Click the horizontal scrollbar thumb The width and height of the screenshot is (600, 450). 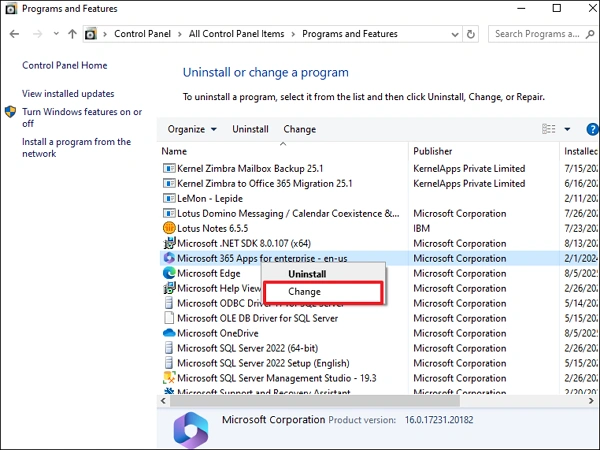point(315,401)
